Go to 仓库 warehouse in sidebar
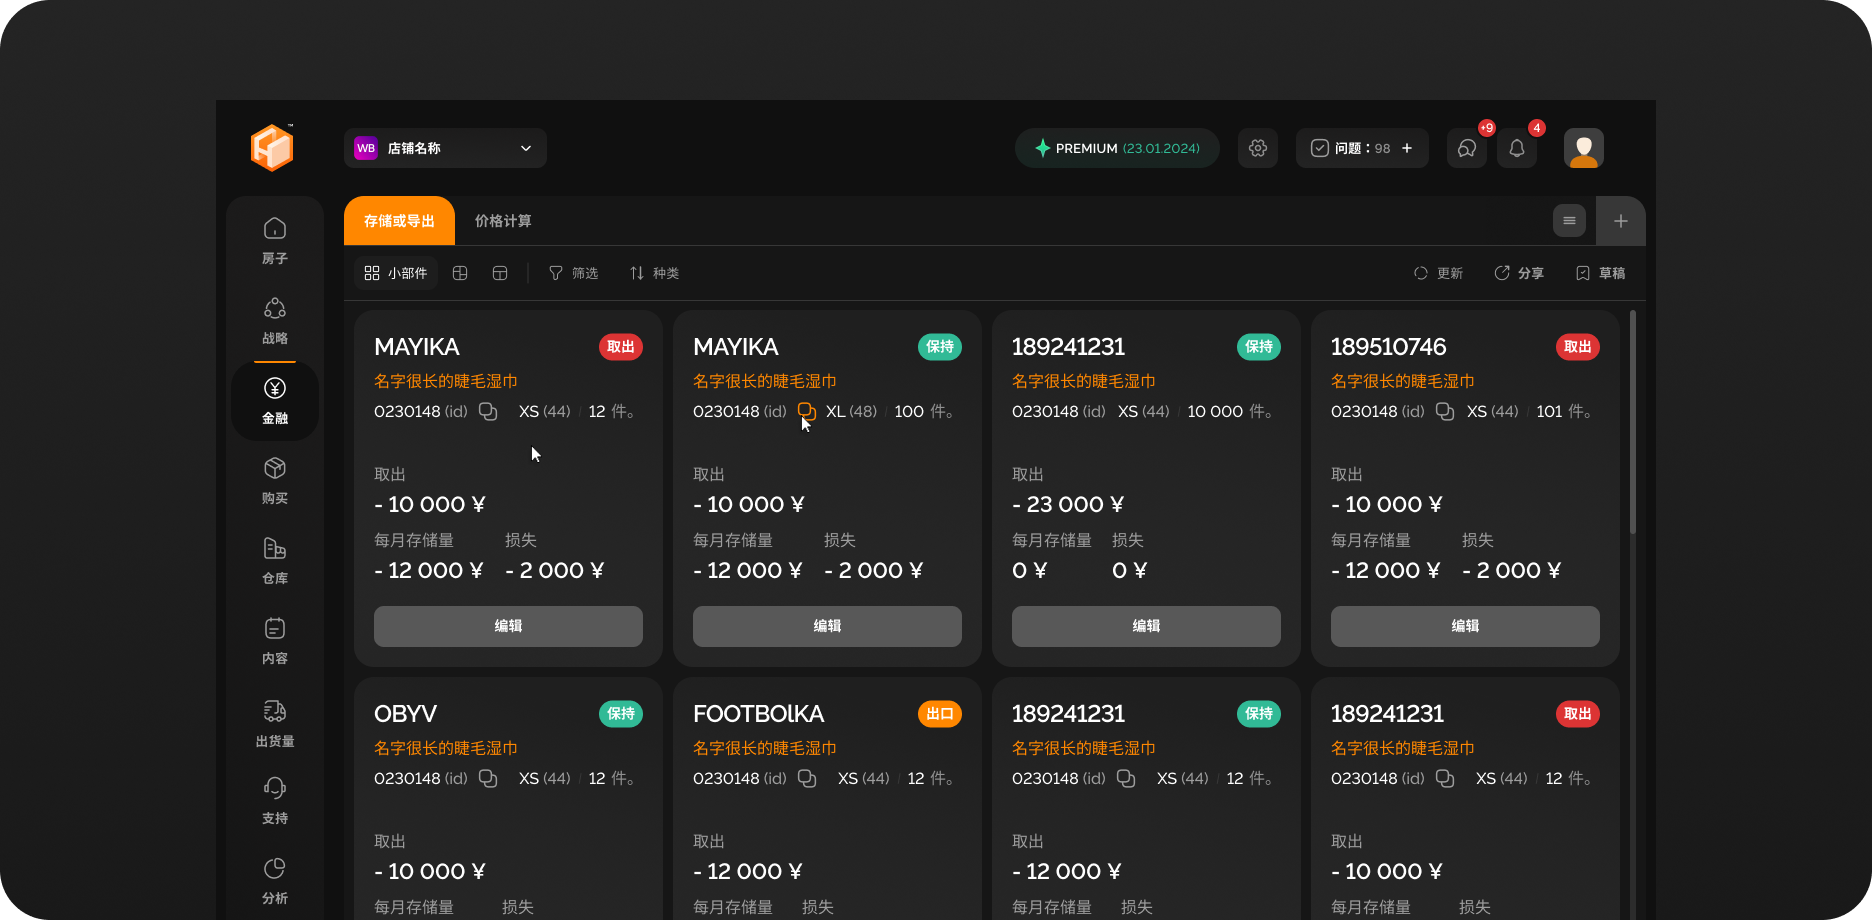 tap(275, 560)
